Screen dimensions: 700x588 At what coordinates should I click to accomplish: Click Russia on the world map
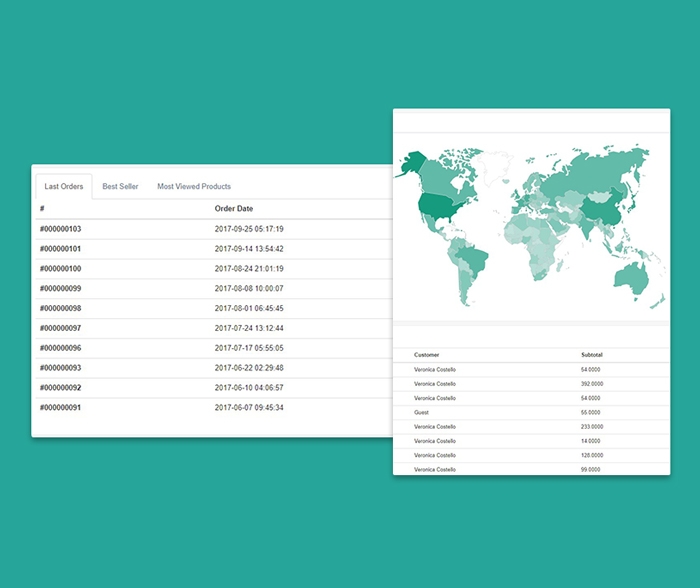pos(590,172)
